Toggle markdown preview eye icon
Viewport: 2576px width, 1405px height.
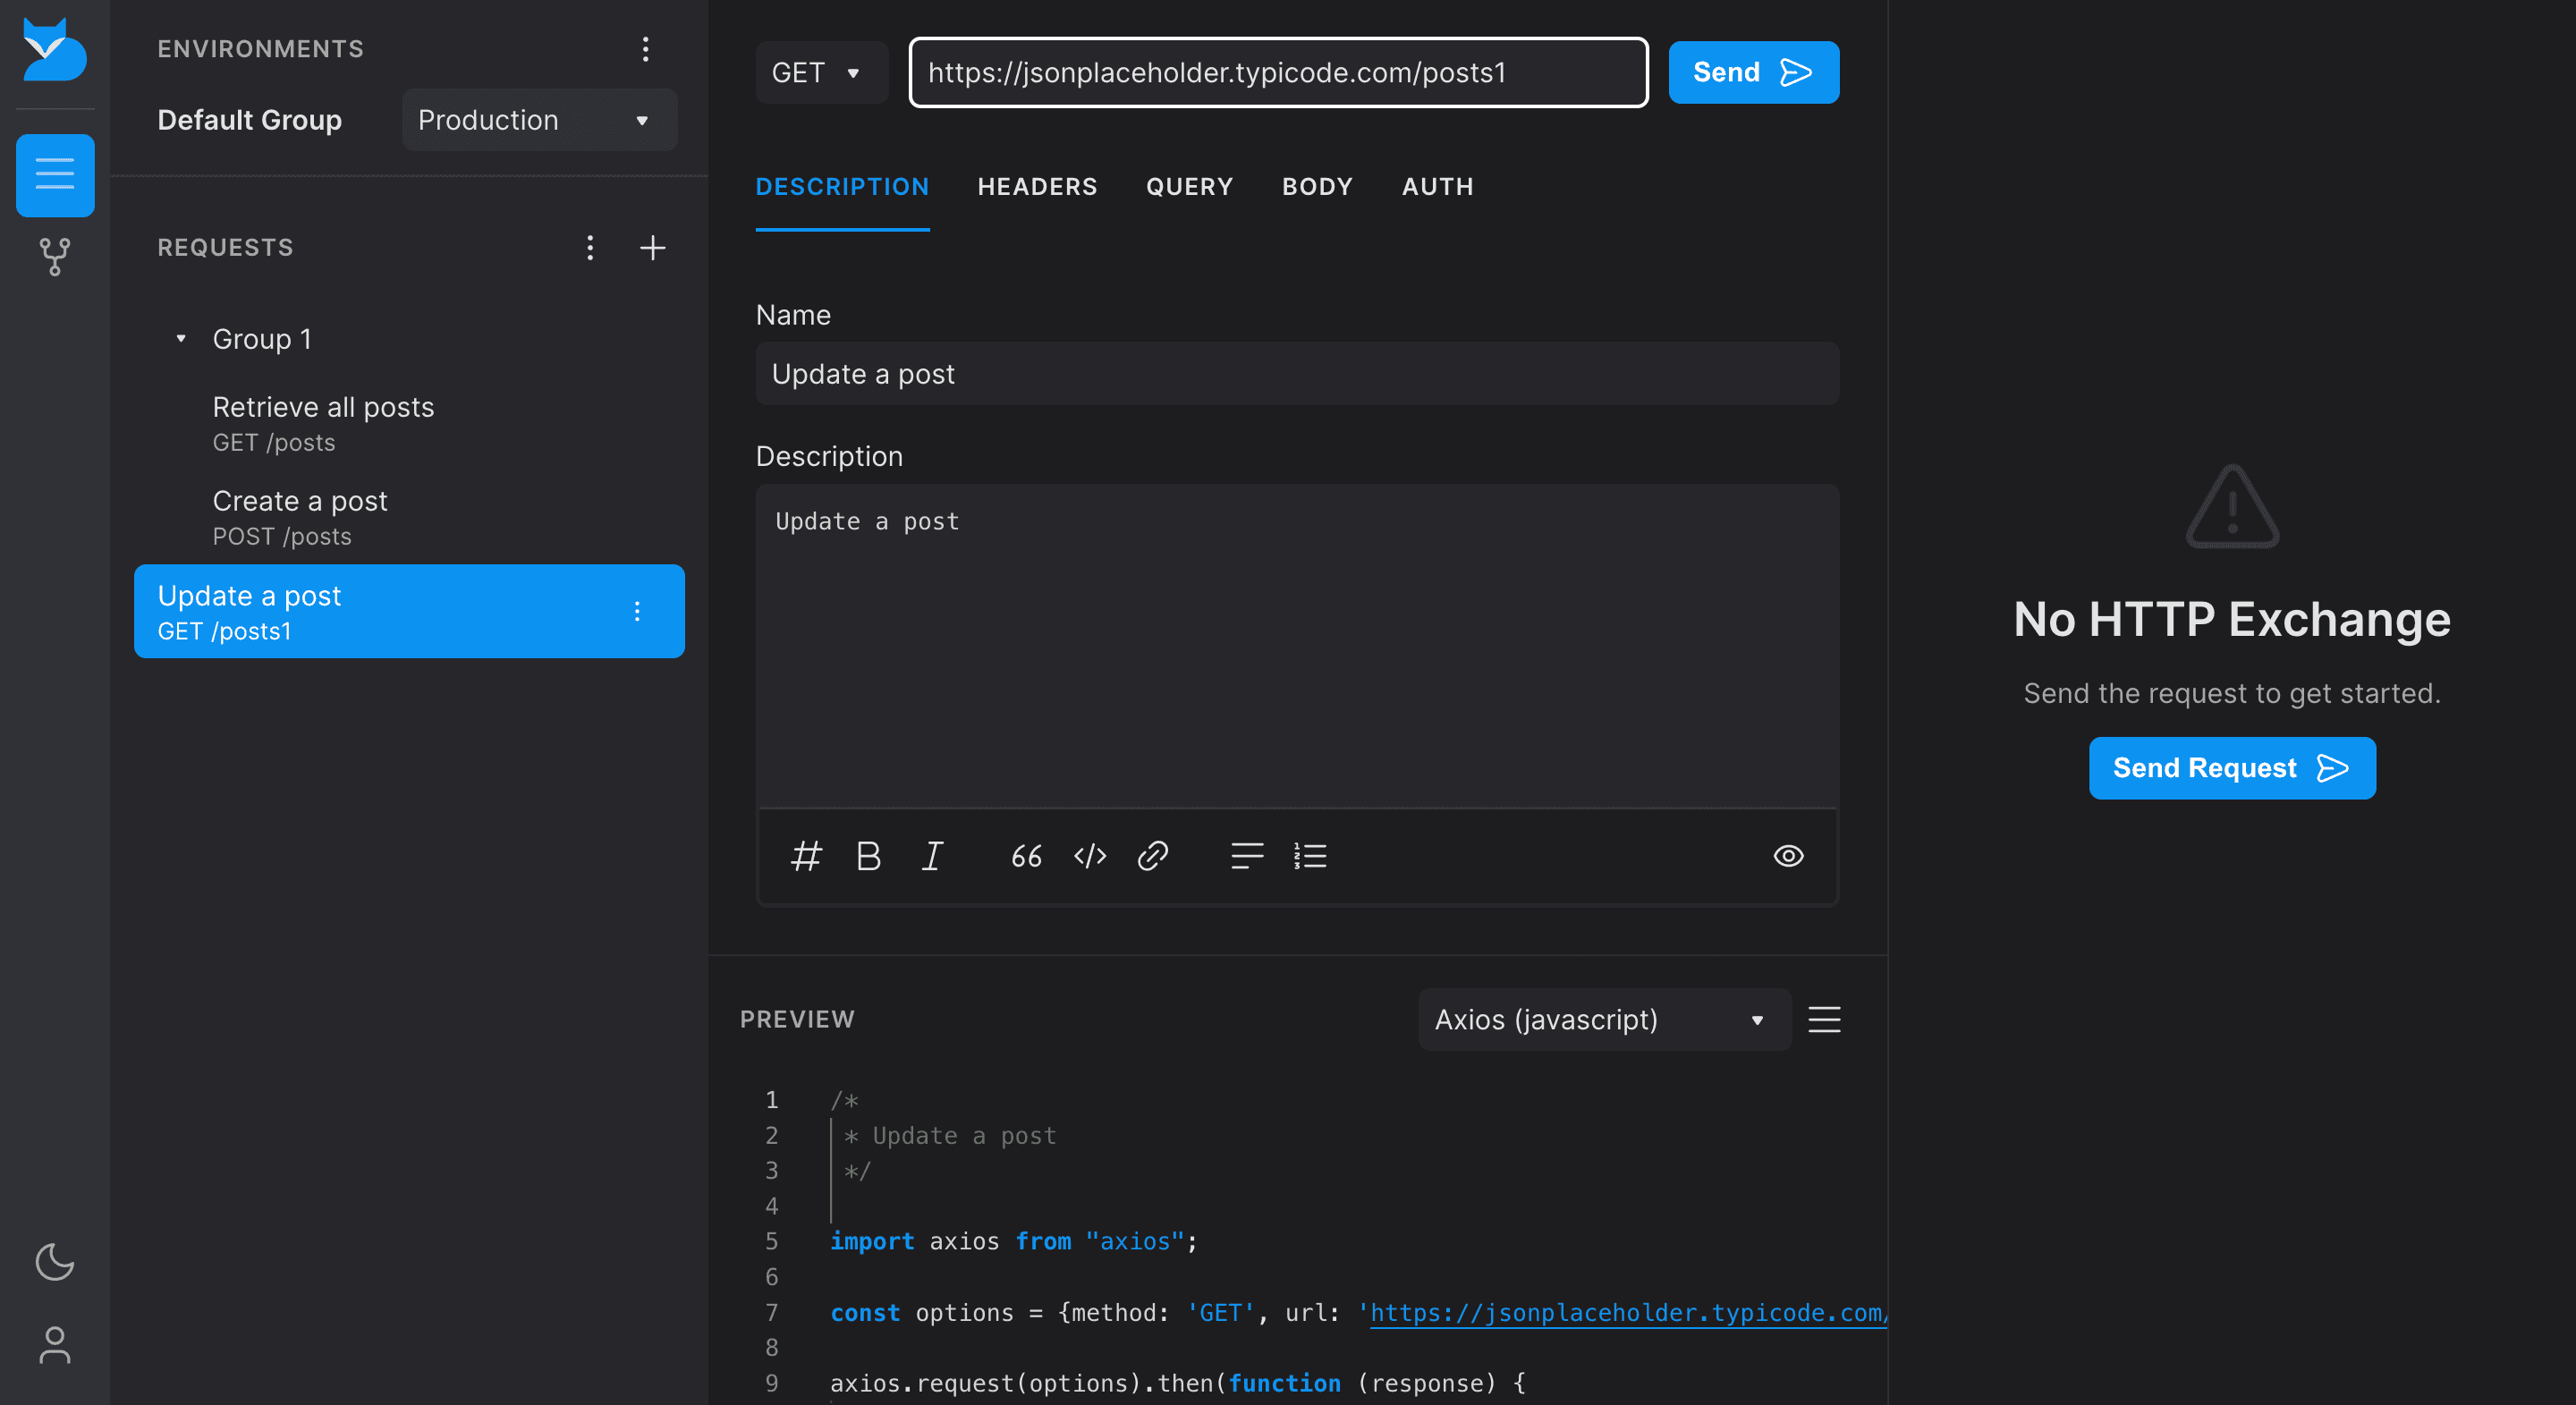[1788, 856]
